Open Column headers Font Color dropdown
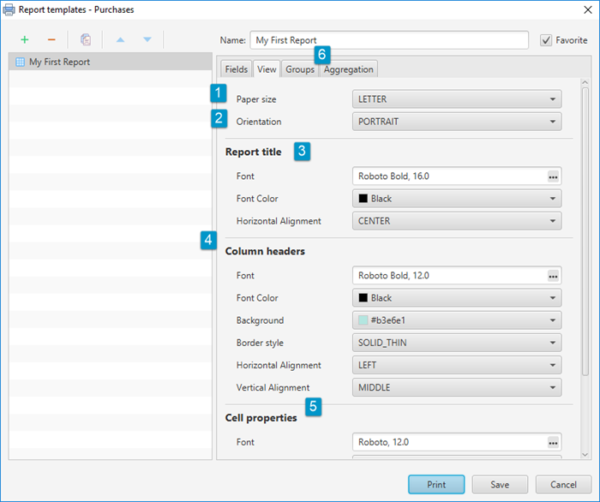 pyautogui.click(x=457, y=298)
